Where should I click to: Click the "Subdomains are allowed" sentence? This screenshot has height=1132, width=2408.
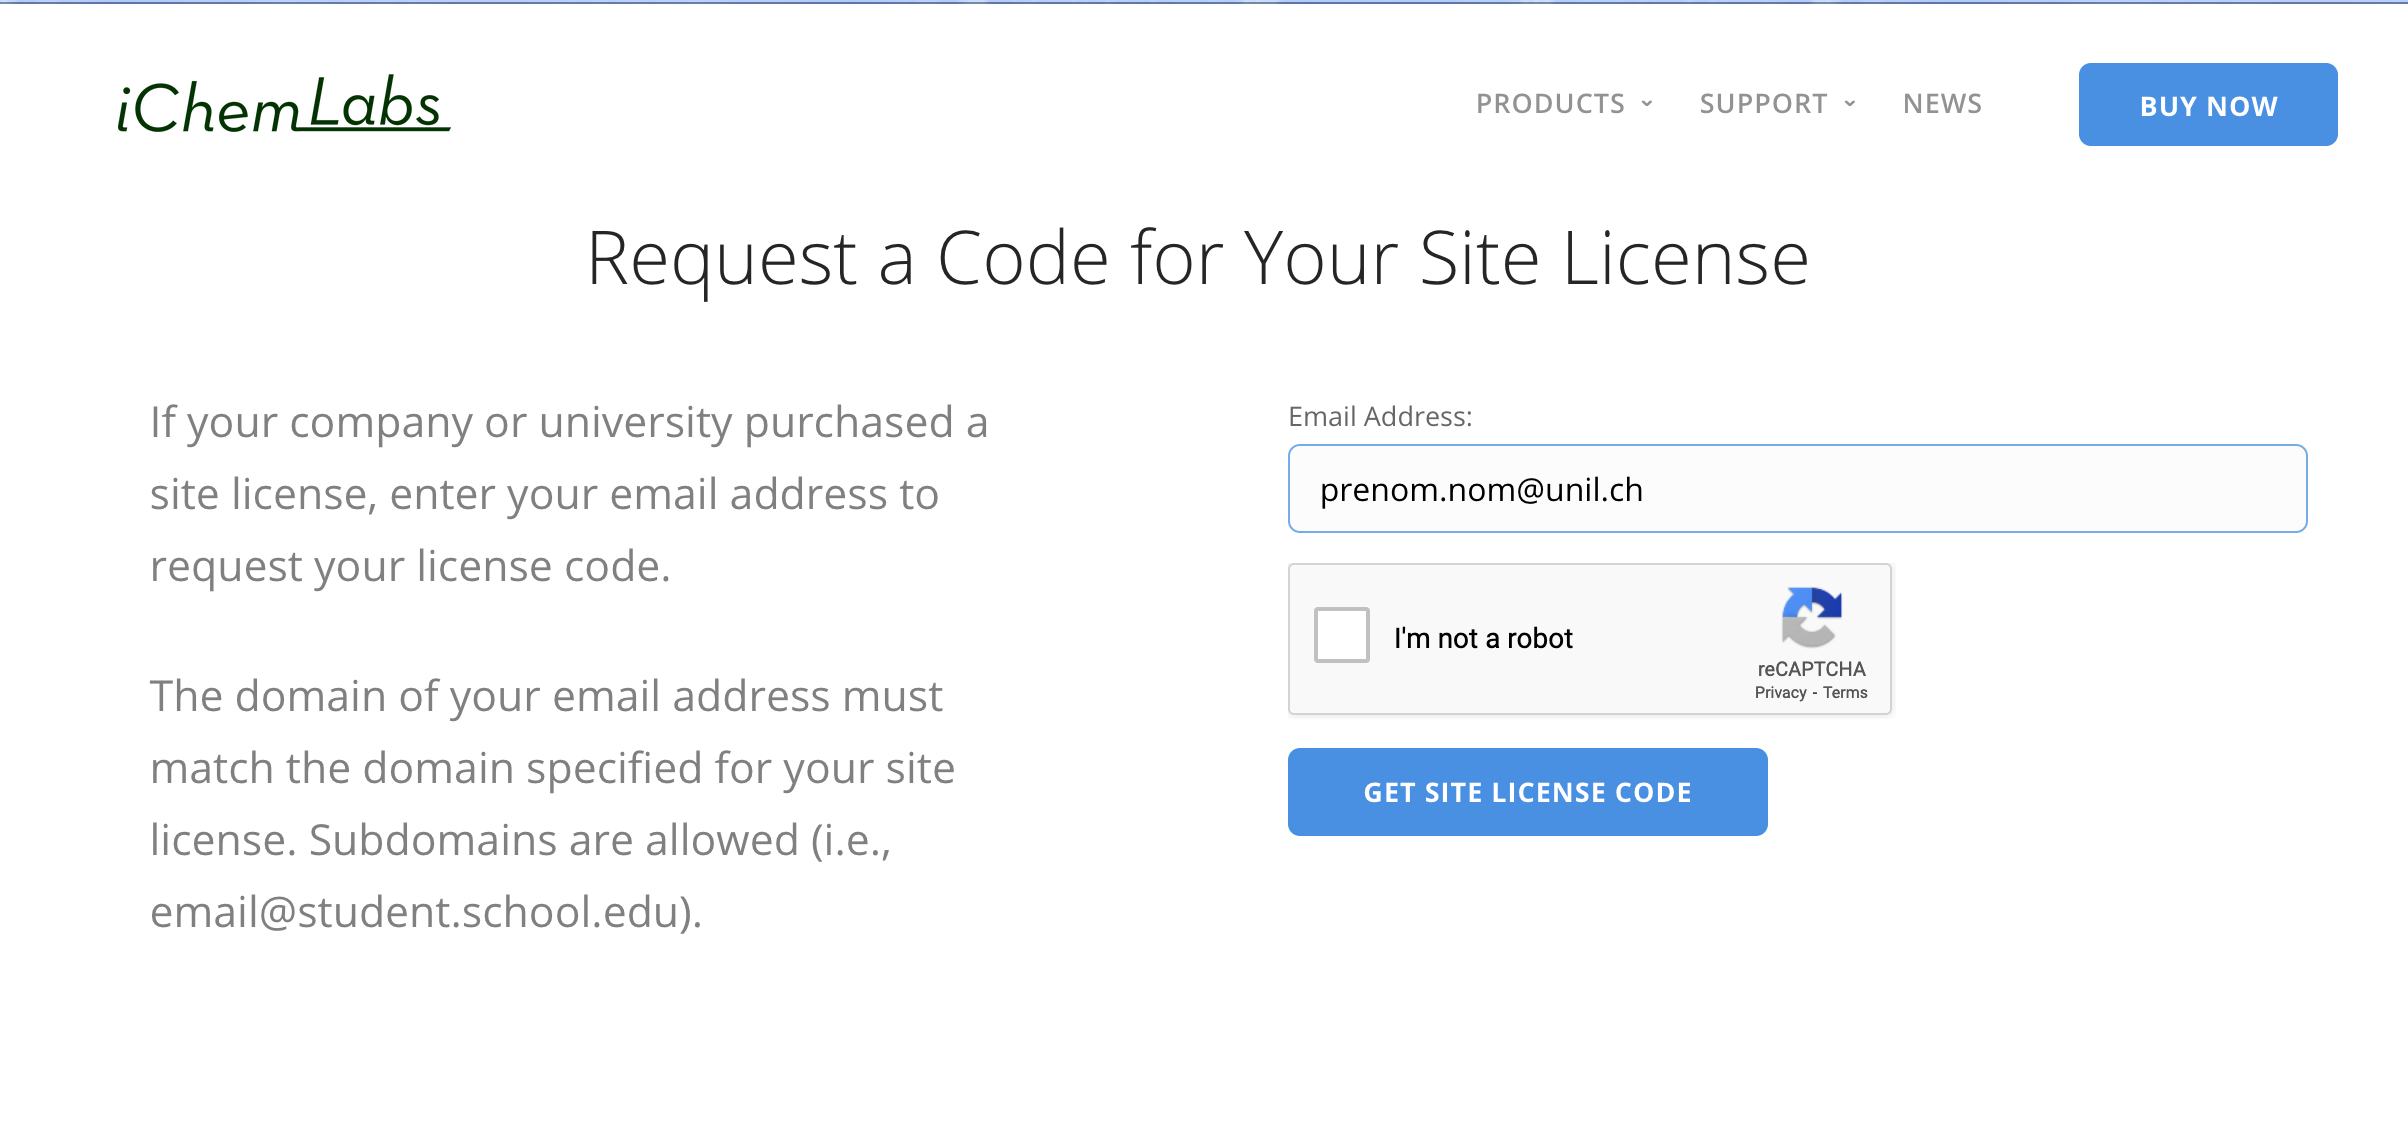[598, 840]
